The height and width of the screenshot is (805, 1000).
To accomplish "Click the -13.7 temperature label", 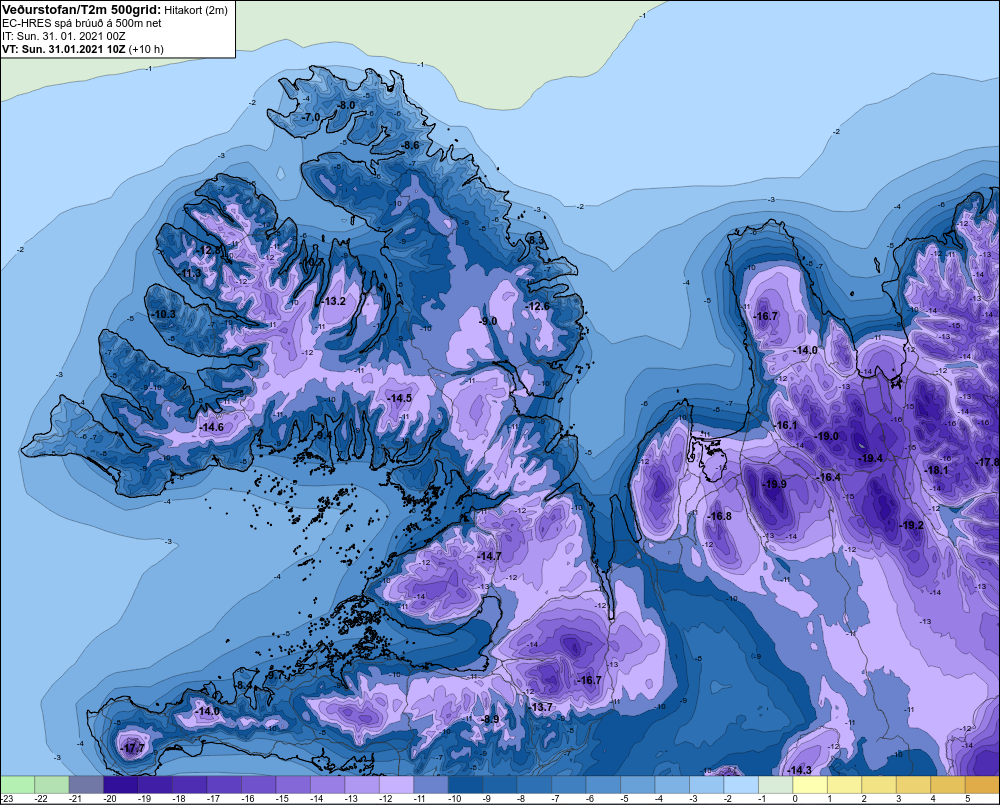I will coord(540,707).
